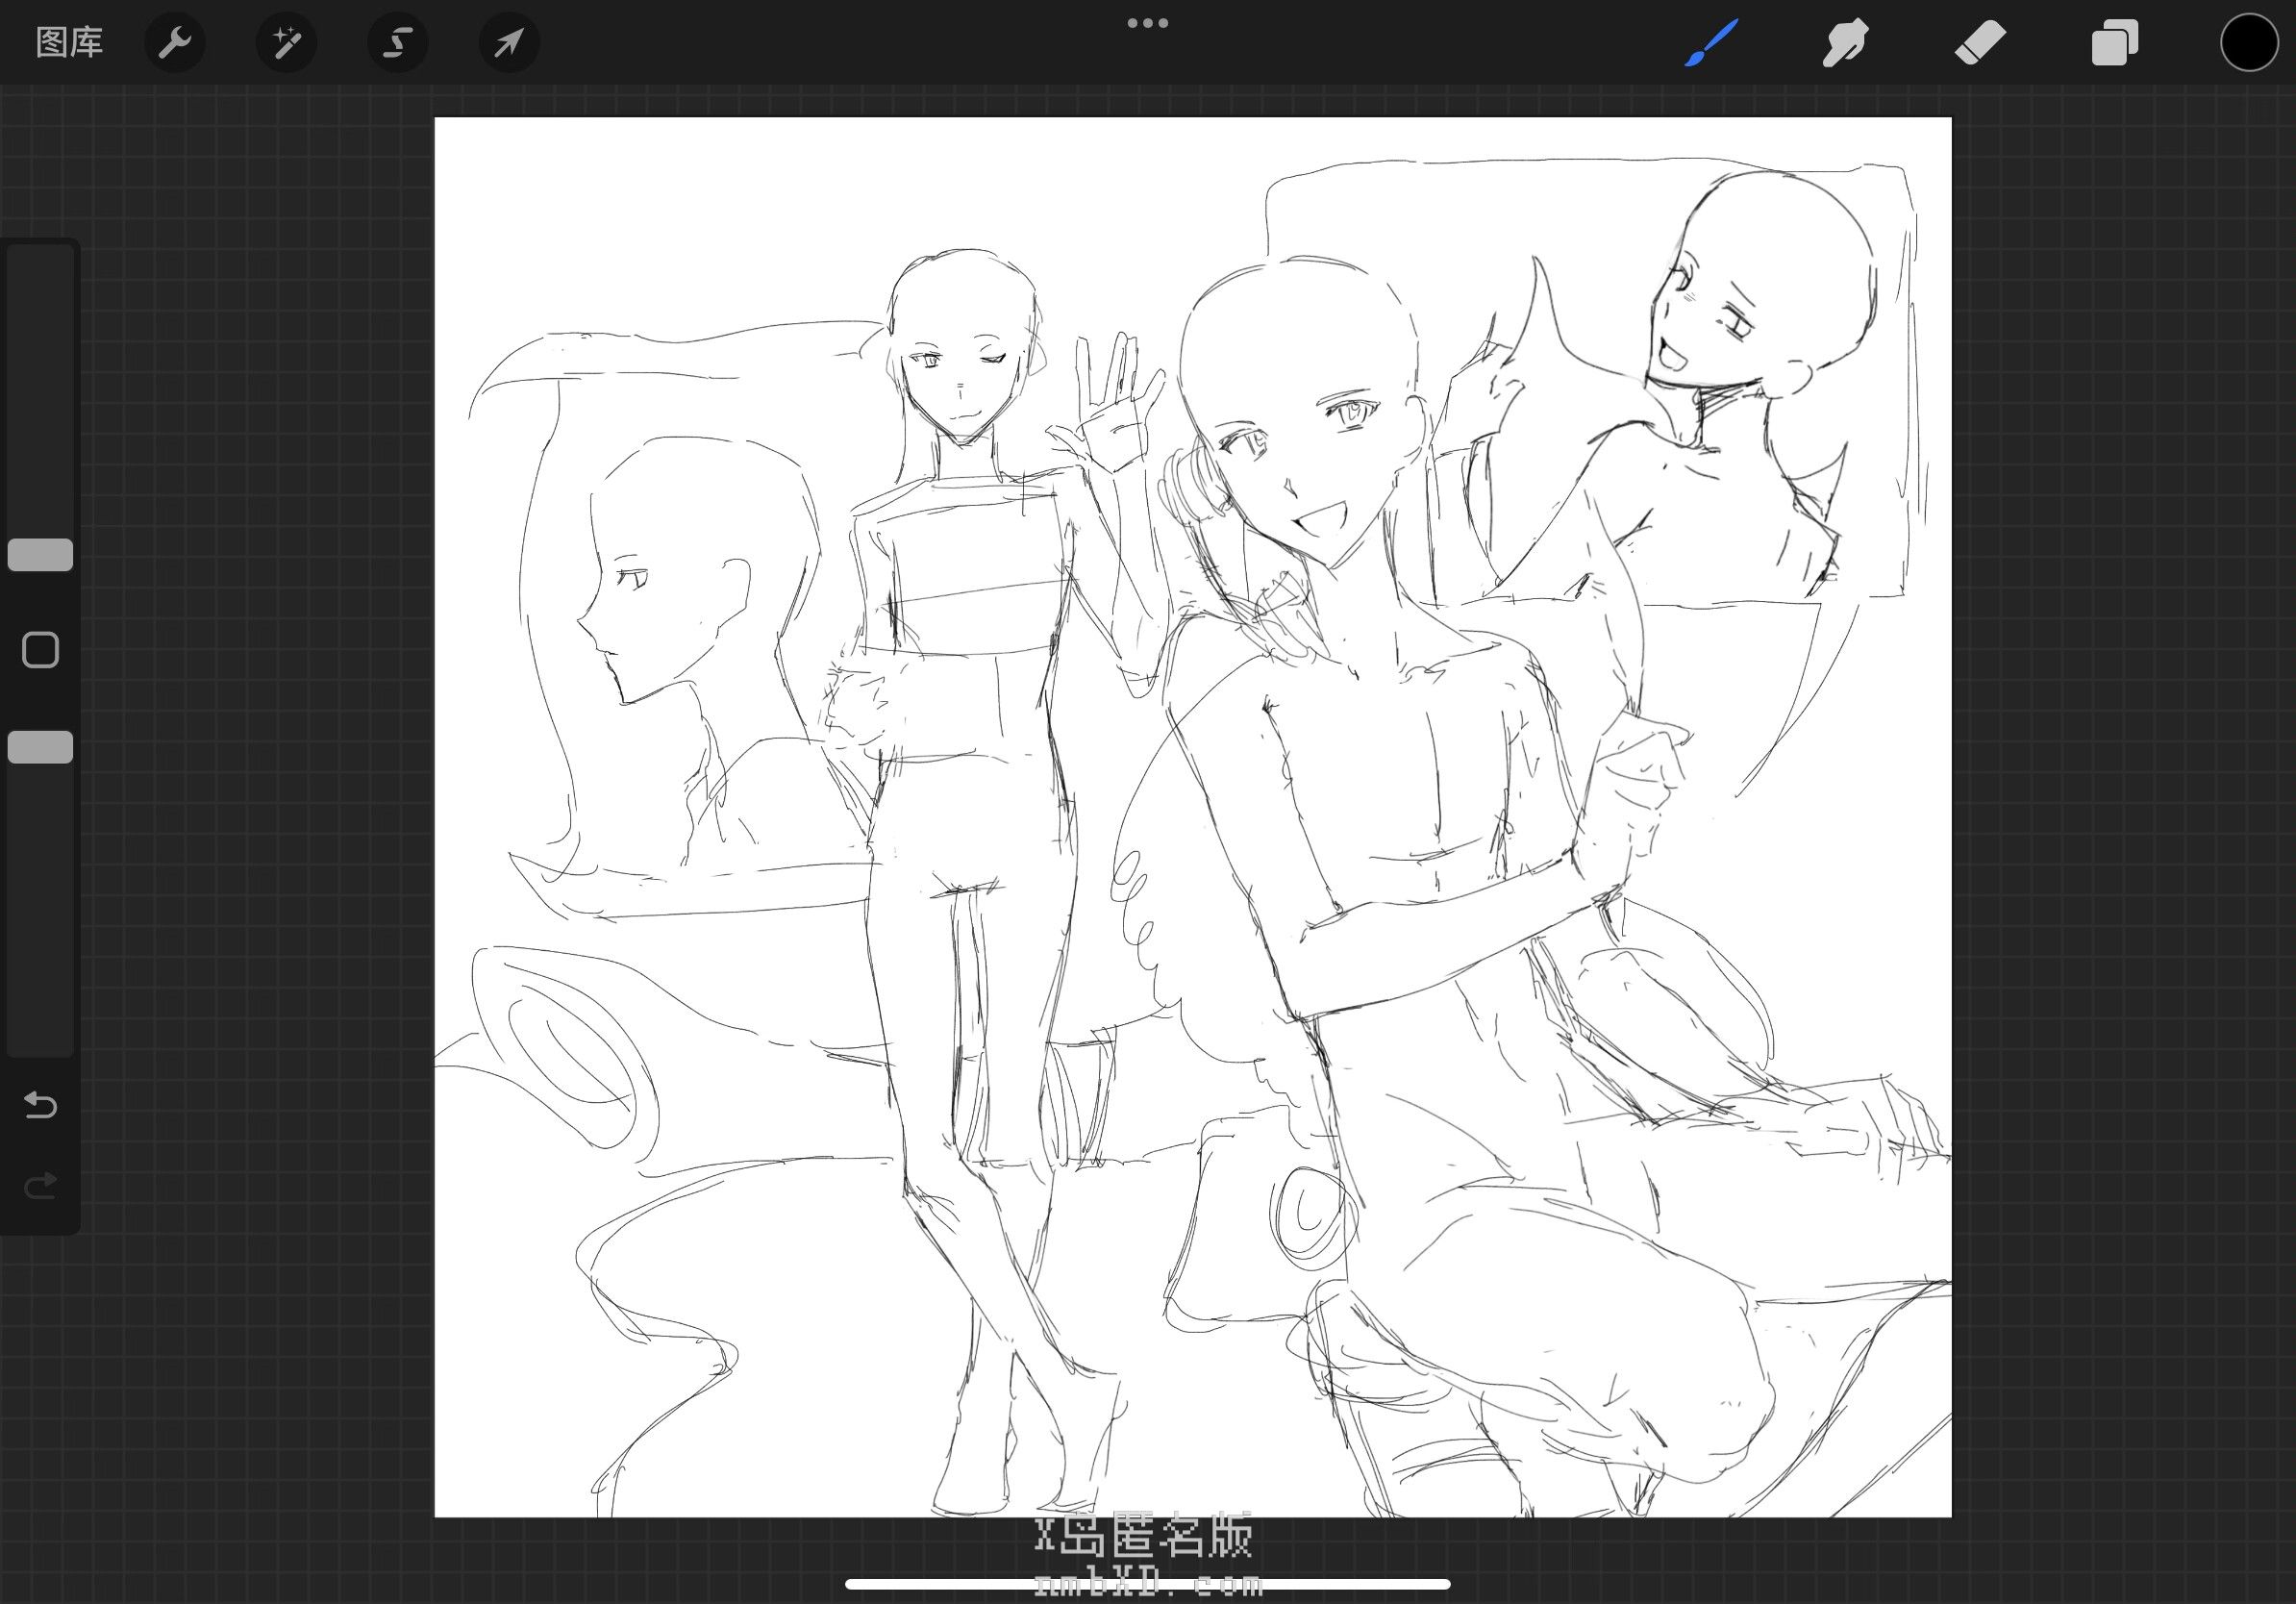
Task: Open the black color picker circle
Action: pos(2249,43)
